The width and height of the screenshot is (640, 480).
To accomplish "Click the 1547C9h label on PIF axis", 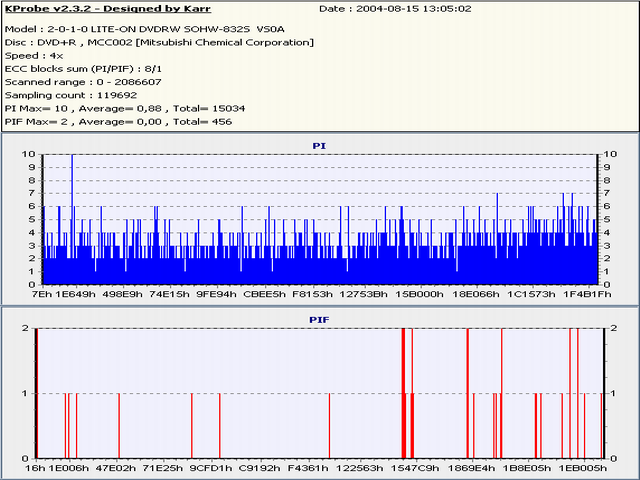I will tap(415, 468).
